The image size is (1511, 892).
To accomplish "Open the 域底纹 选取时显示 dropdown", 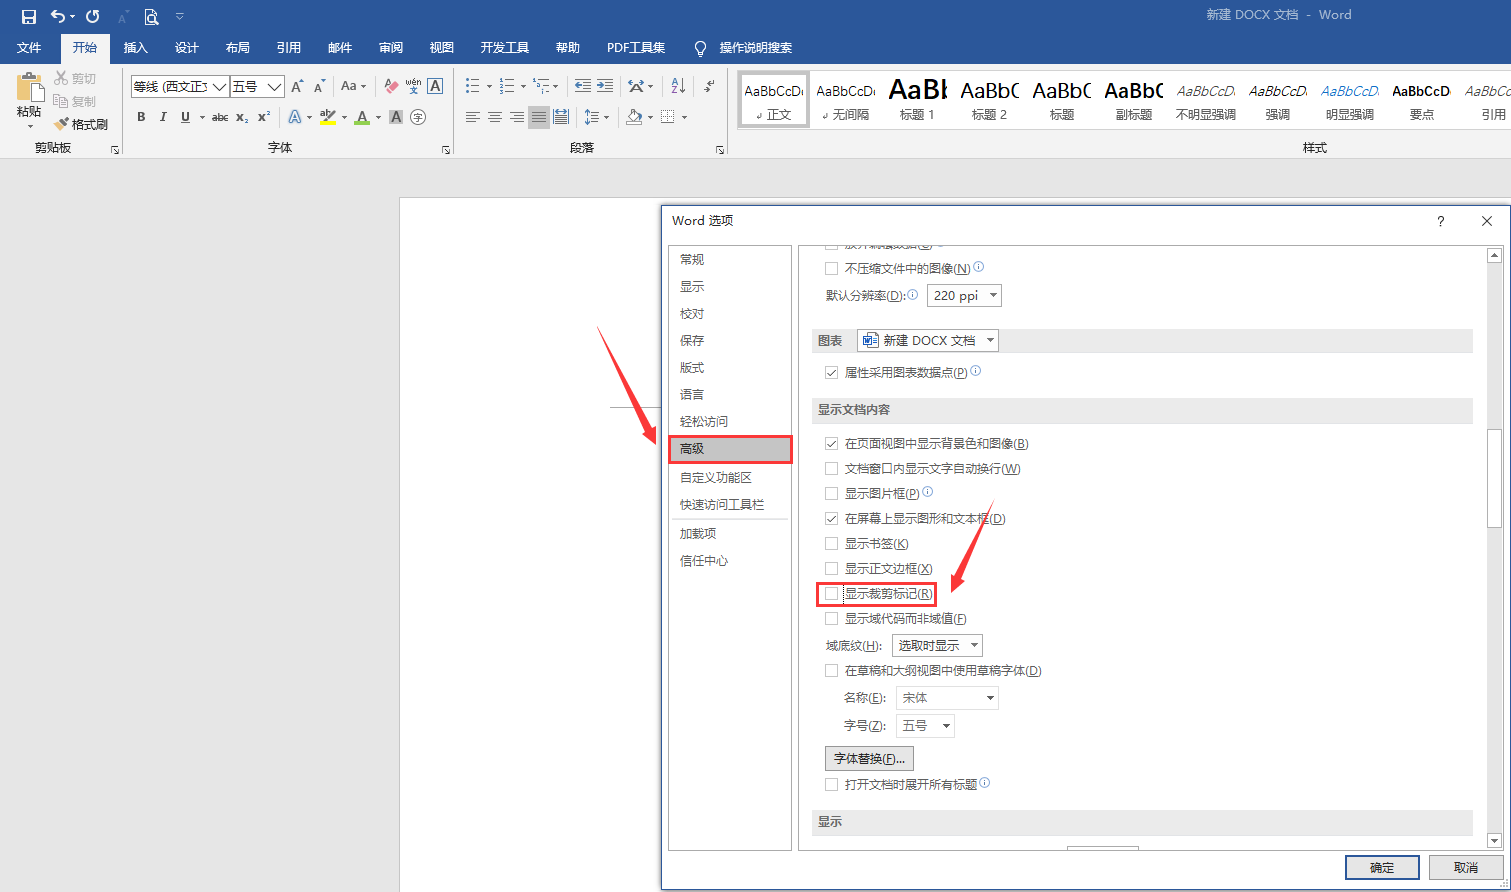I will coord(937,646).
